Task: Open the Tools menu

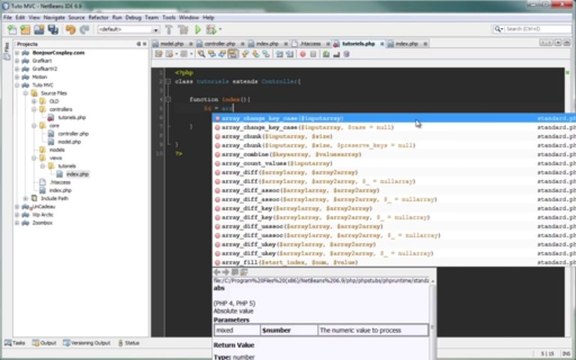Action: coord(169,17)
